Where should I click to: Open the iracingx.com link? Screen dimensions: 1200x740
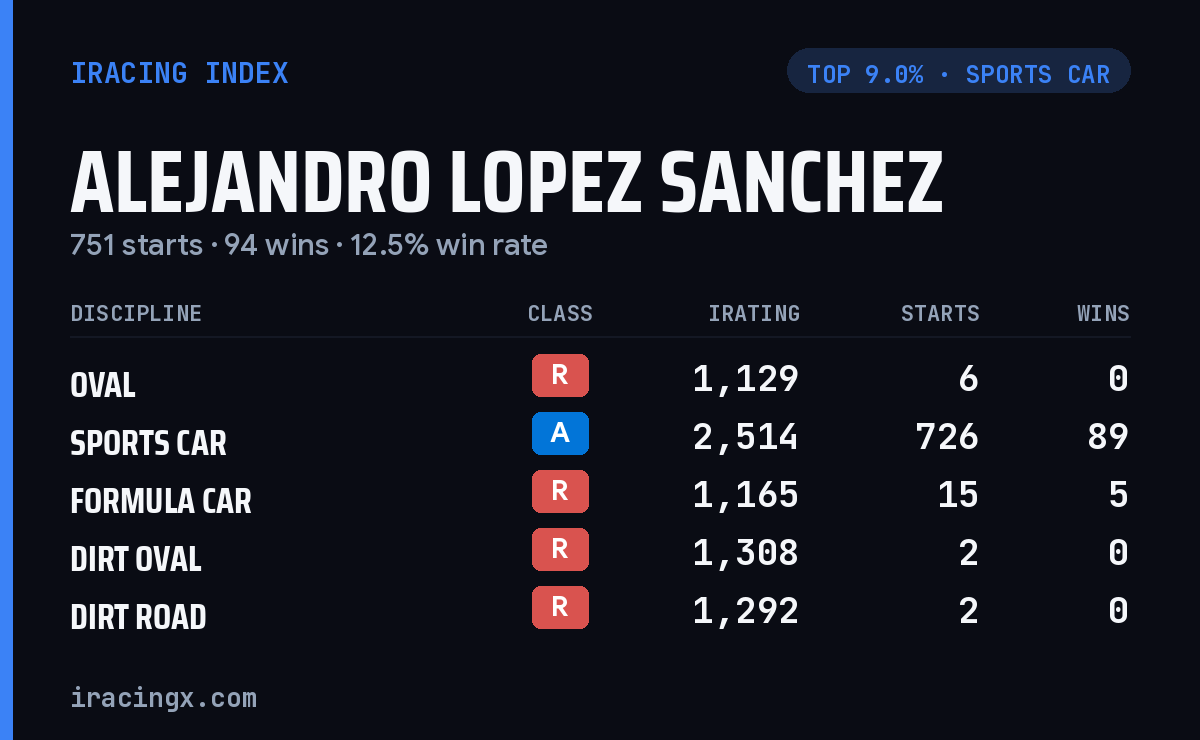click(x=164, y=698)
